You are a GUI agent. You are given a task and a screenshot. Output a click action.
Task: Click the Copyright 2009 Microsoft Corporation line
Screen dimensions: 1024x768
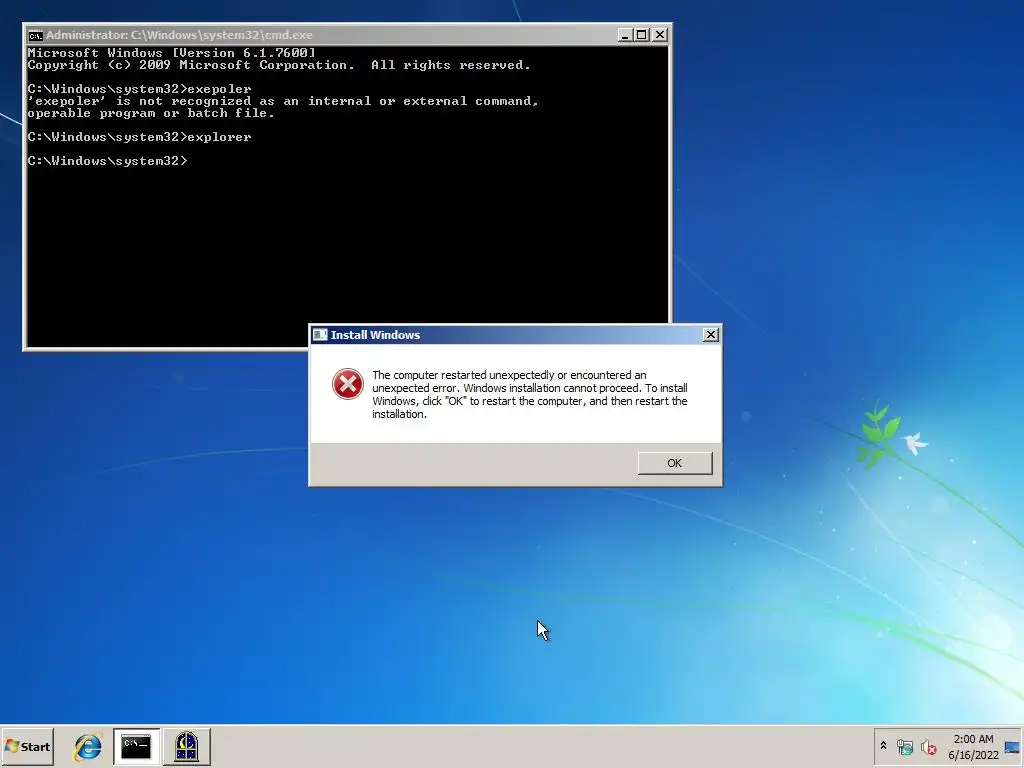tap(279, 65)
